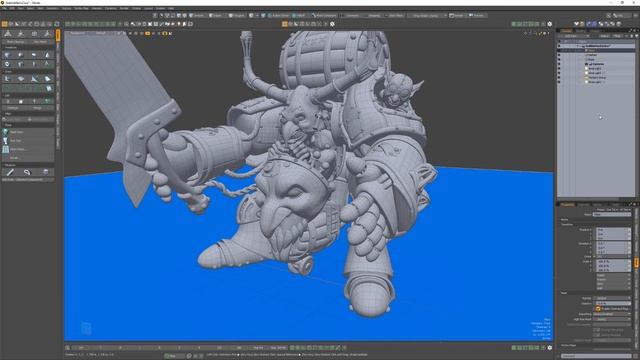This screenshot has width=640, height=360.
Task: Switch to the Items tab
Action: (x=567, y=31)
